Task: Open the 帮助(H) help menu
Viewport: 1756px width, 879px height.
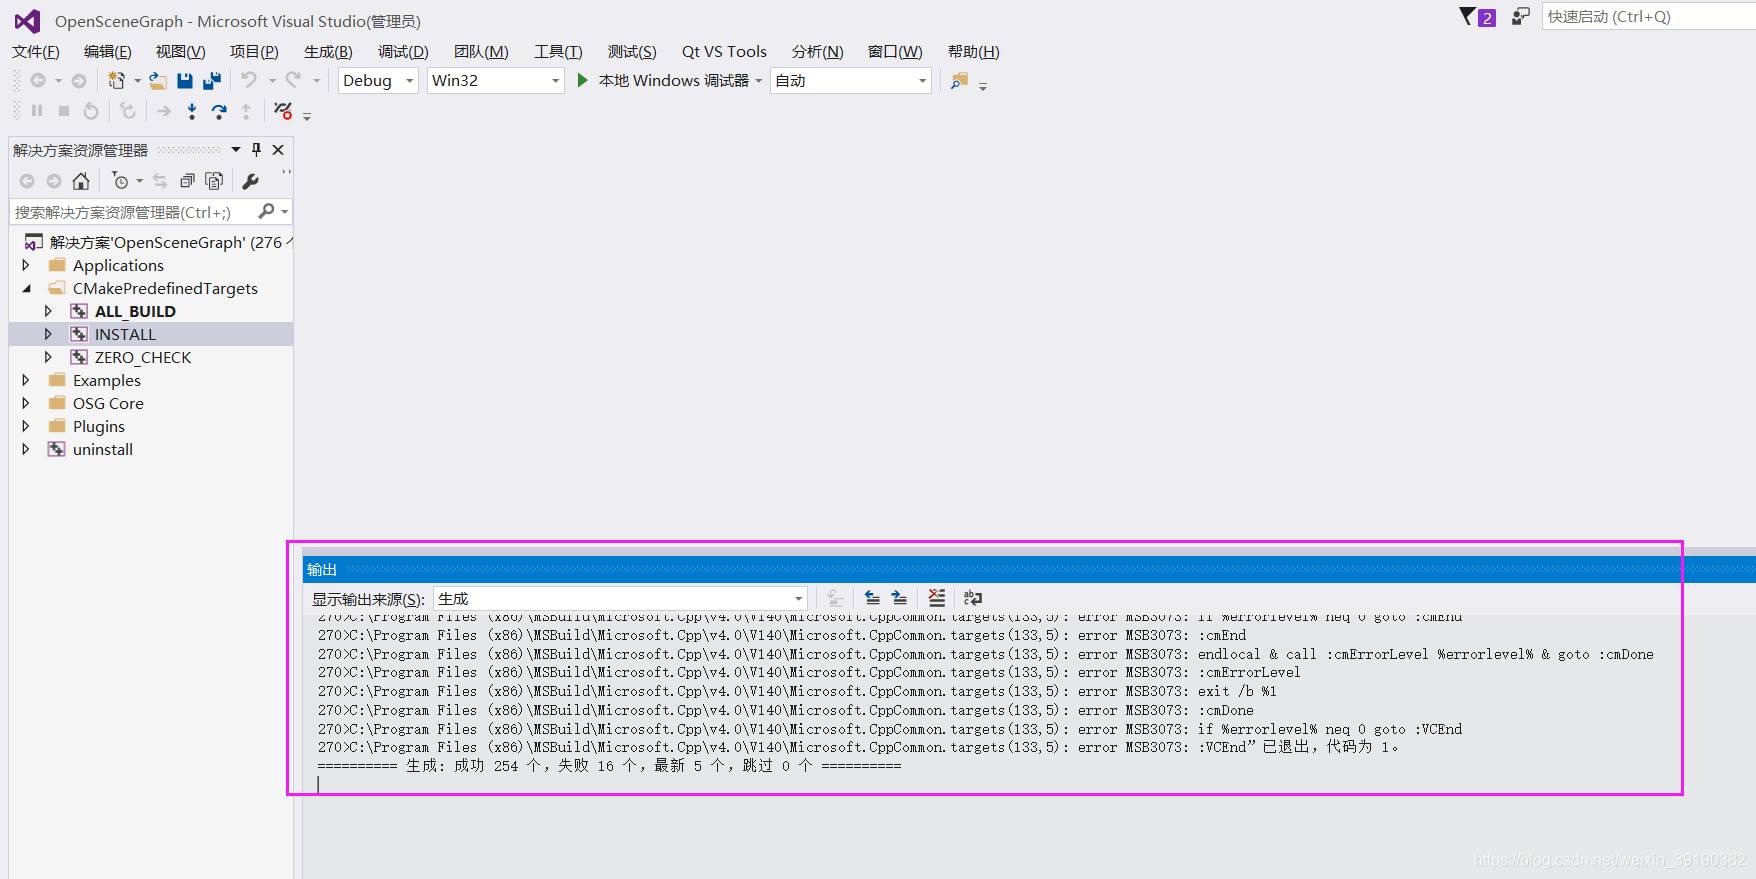Action: tap(973, 52)
